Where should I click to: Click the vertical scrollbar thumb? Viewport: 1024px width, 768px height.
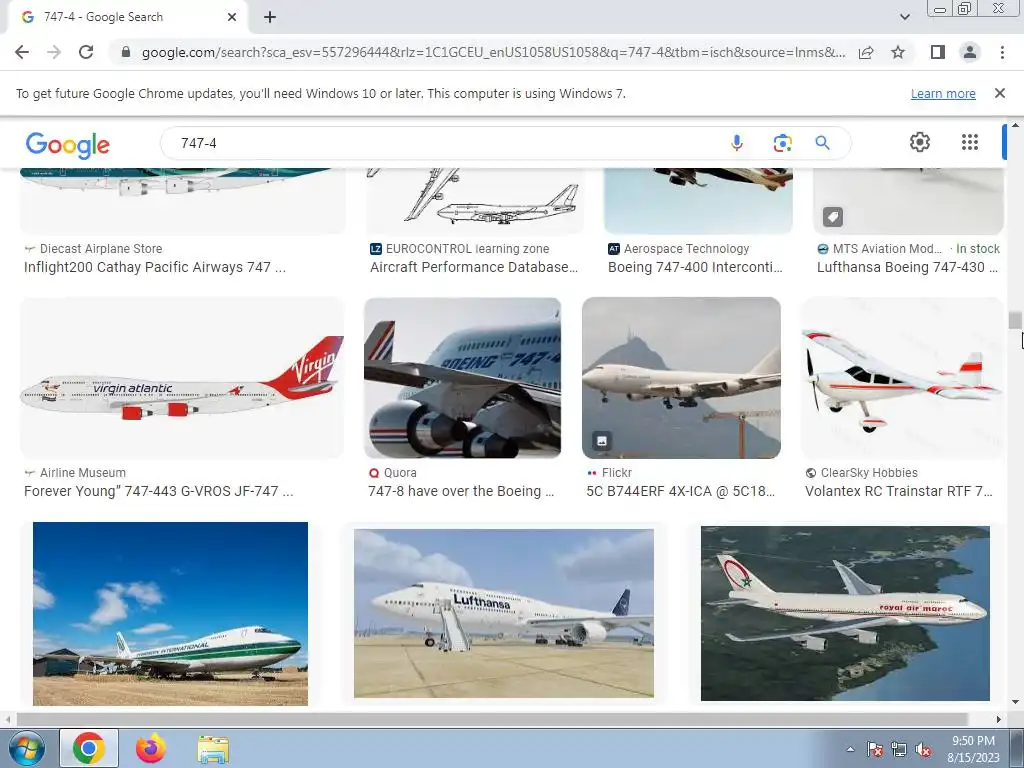(1015, 320)
